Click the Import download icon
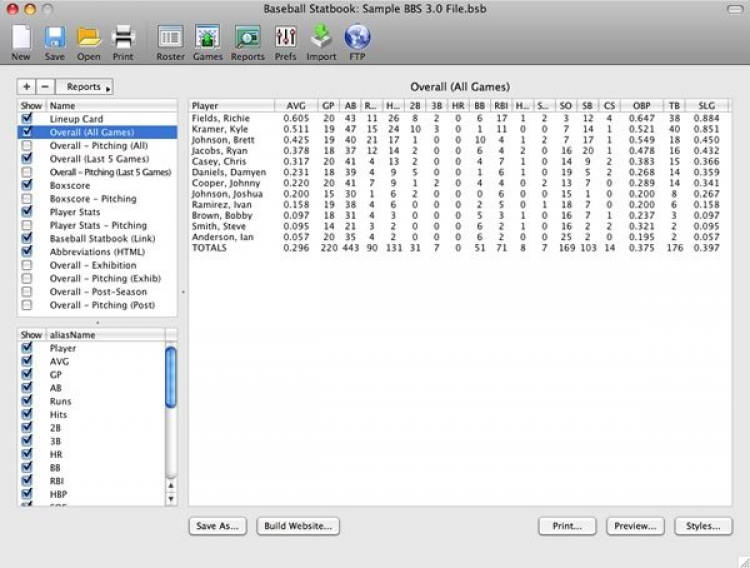 [321, 37]
